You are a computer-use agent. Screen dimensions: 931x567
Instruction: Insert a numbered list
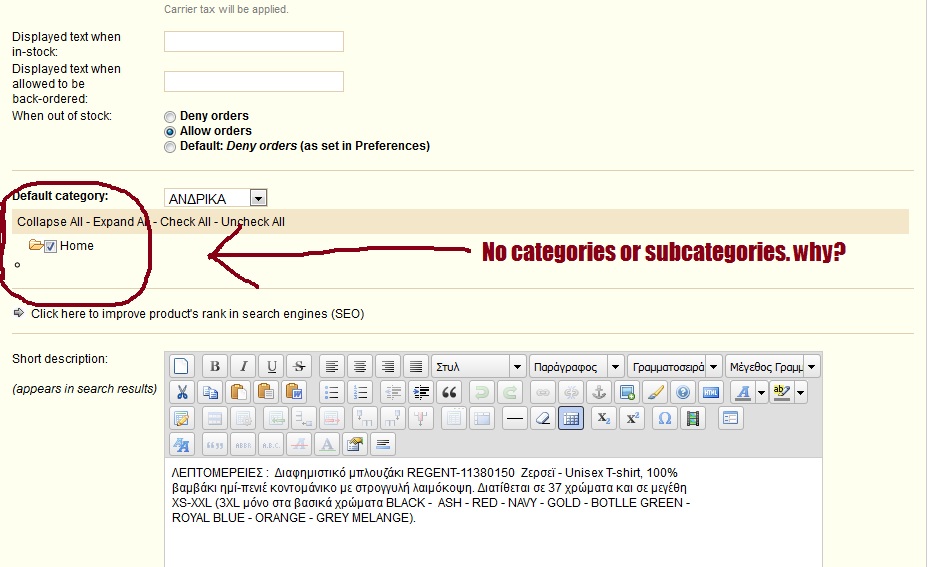coord(360,392)
